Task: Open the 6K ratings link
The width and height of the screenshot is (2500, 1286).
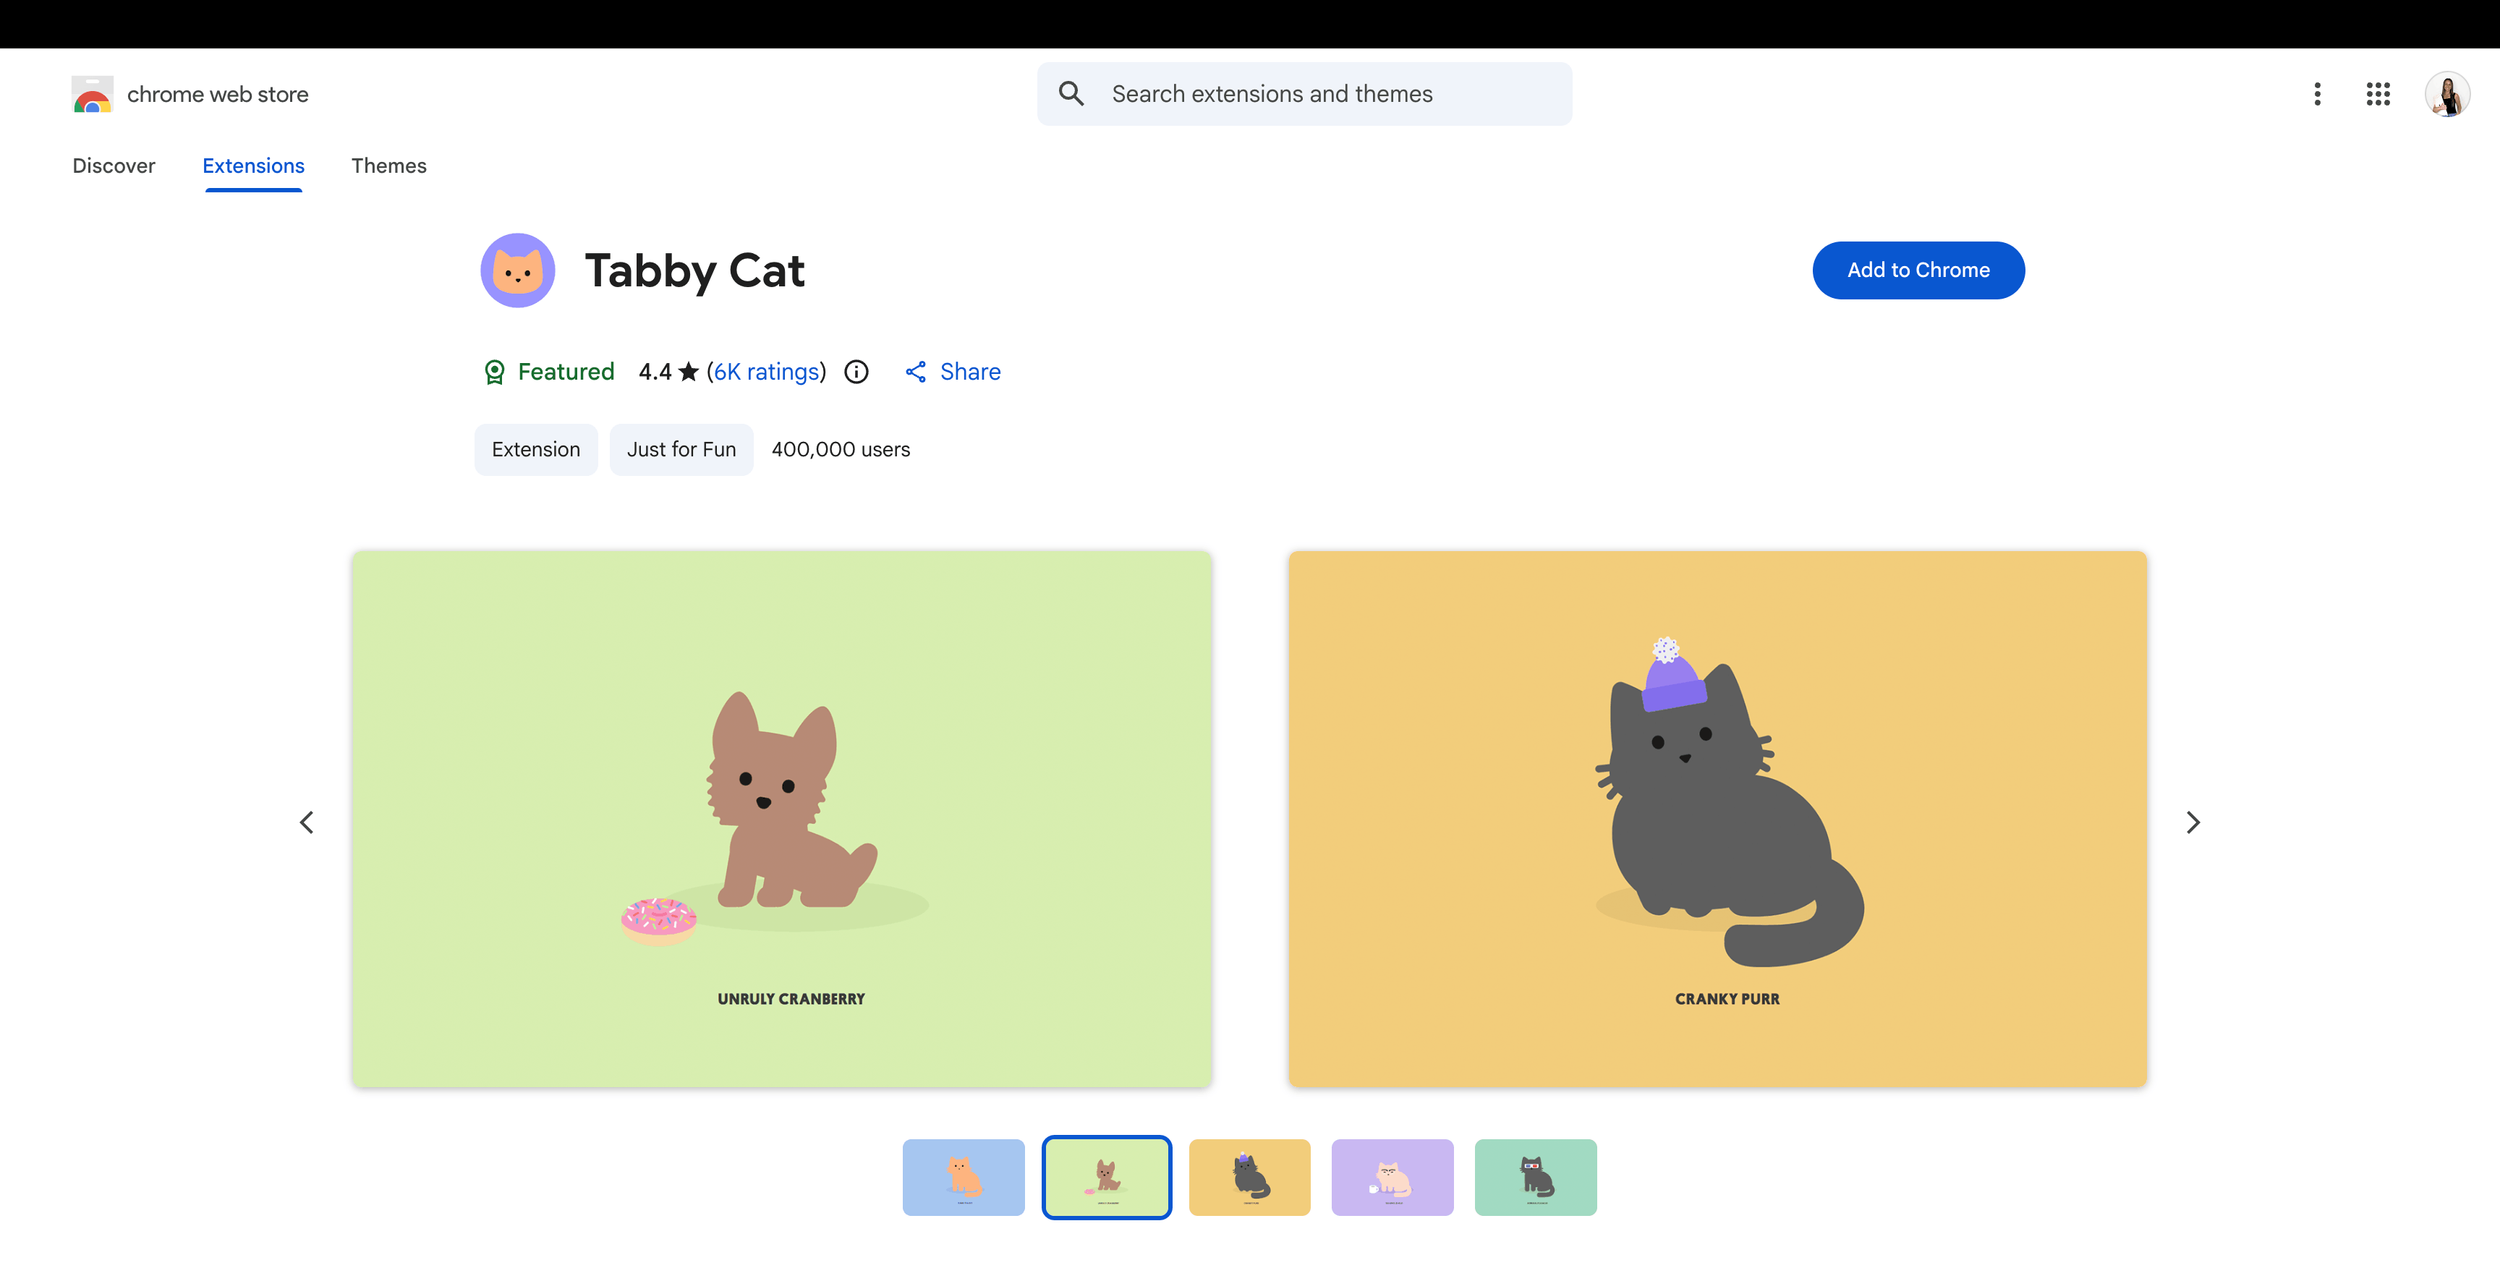Action: 767,372
